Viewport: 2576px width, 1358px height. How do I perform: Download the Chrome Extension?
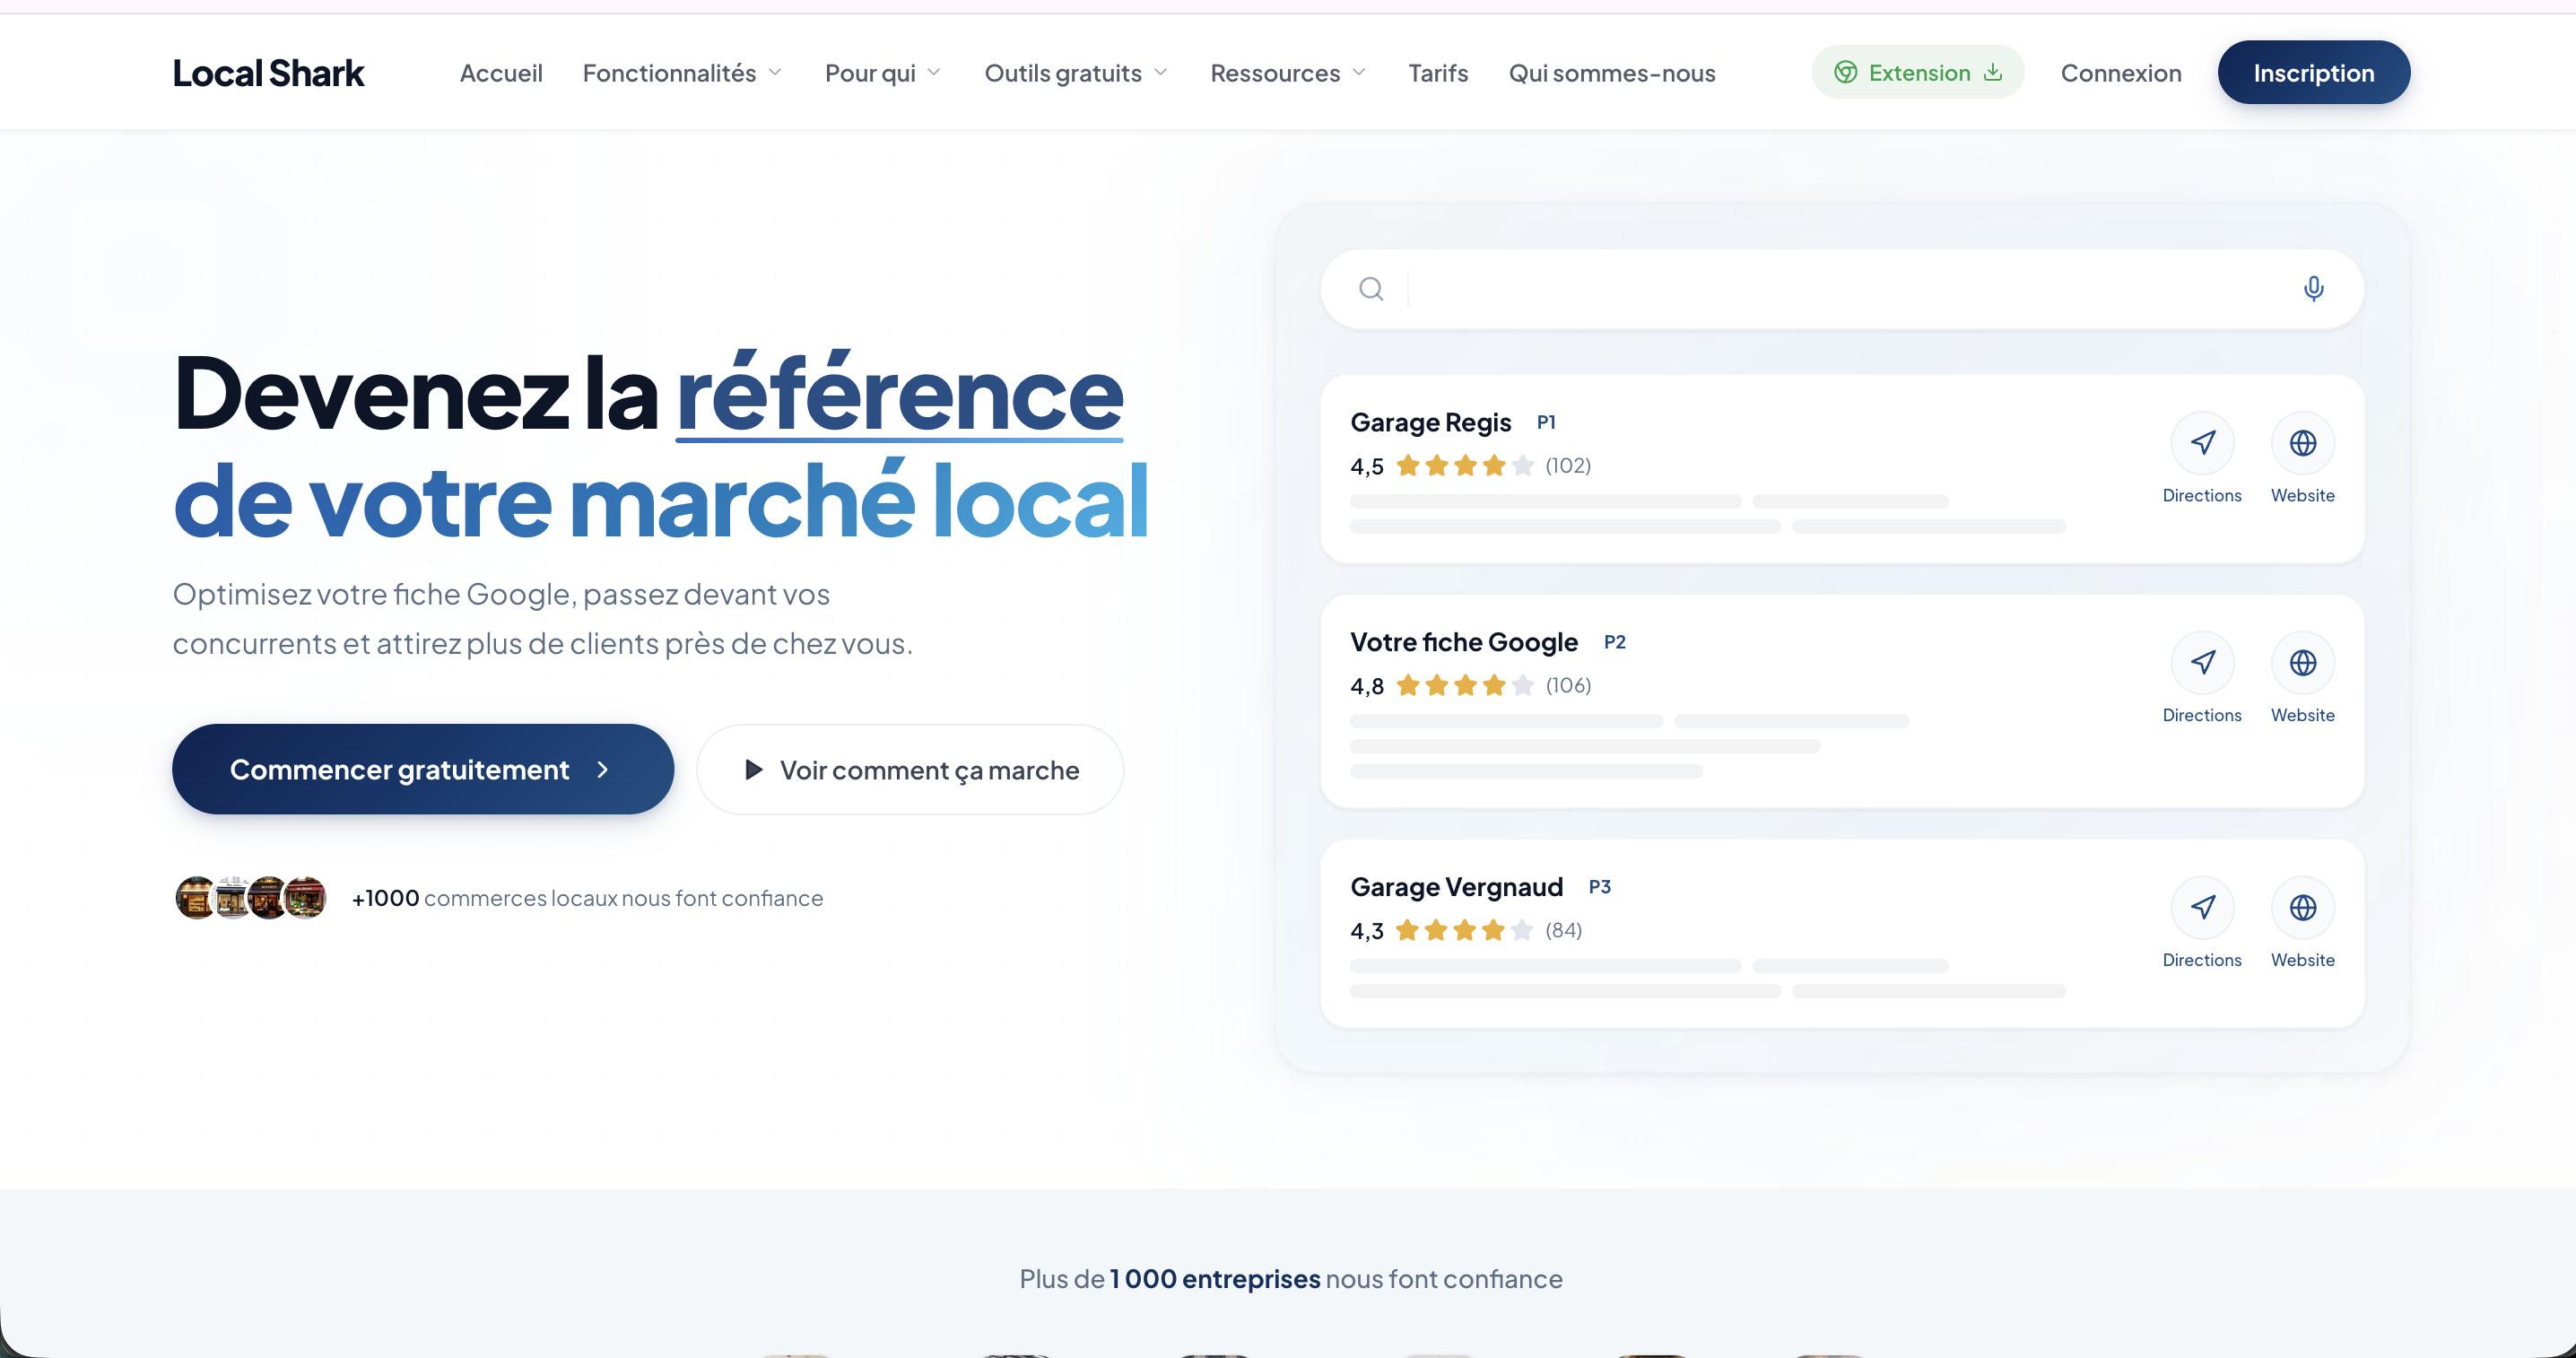coord(1918,72)
